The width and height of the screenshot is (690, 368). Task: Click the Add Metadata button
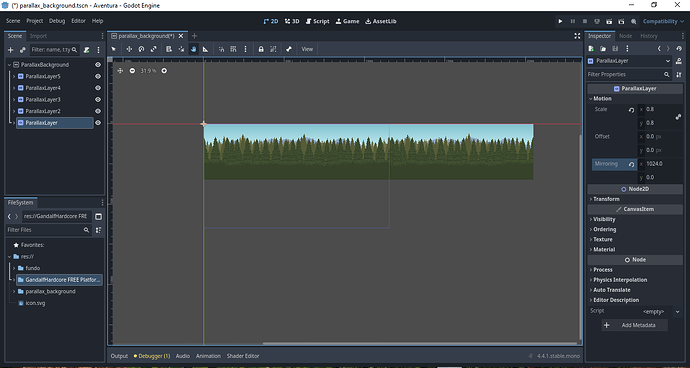coord(635,325)
